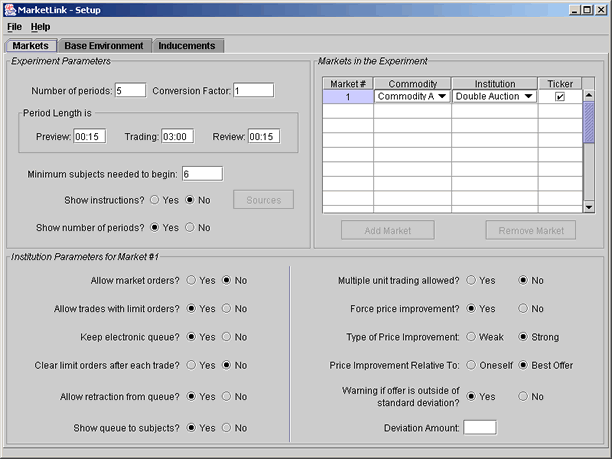This screenshot has height=459, width=612.
Task: Open the Help menu
Action: (40, 27)
